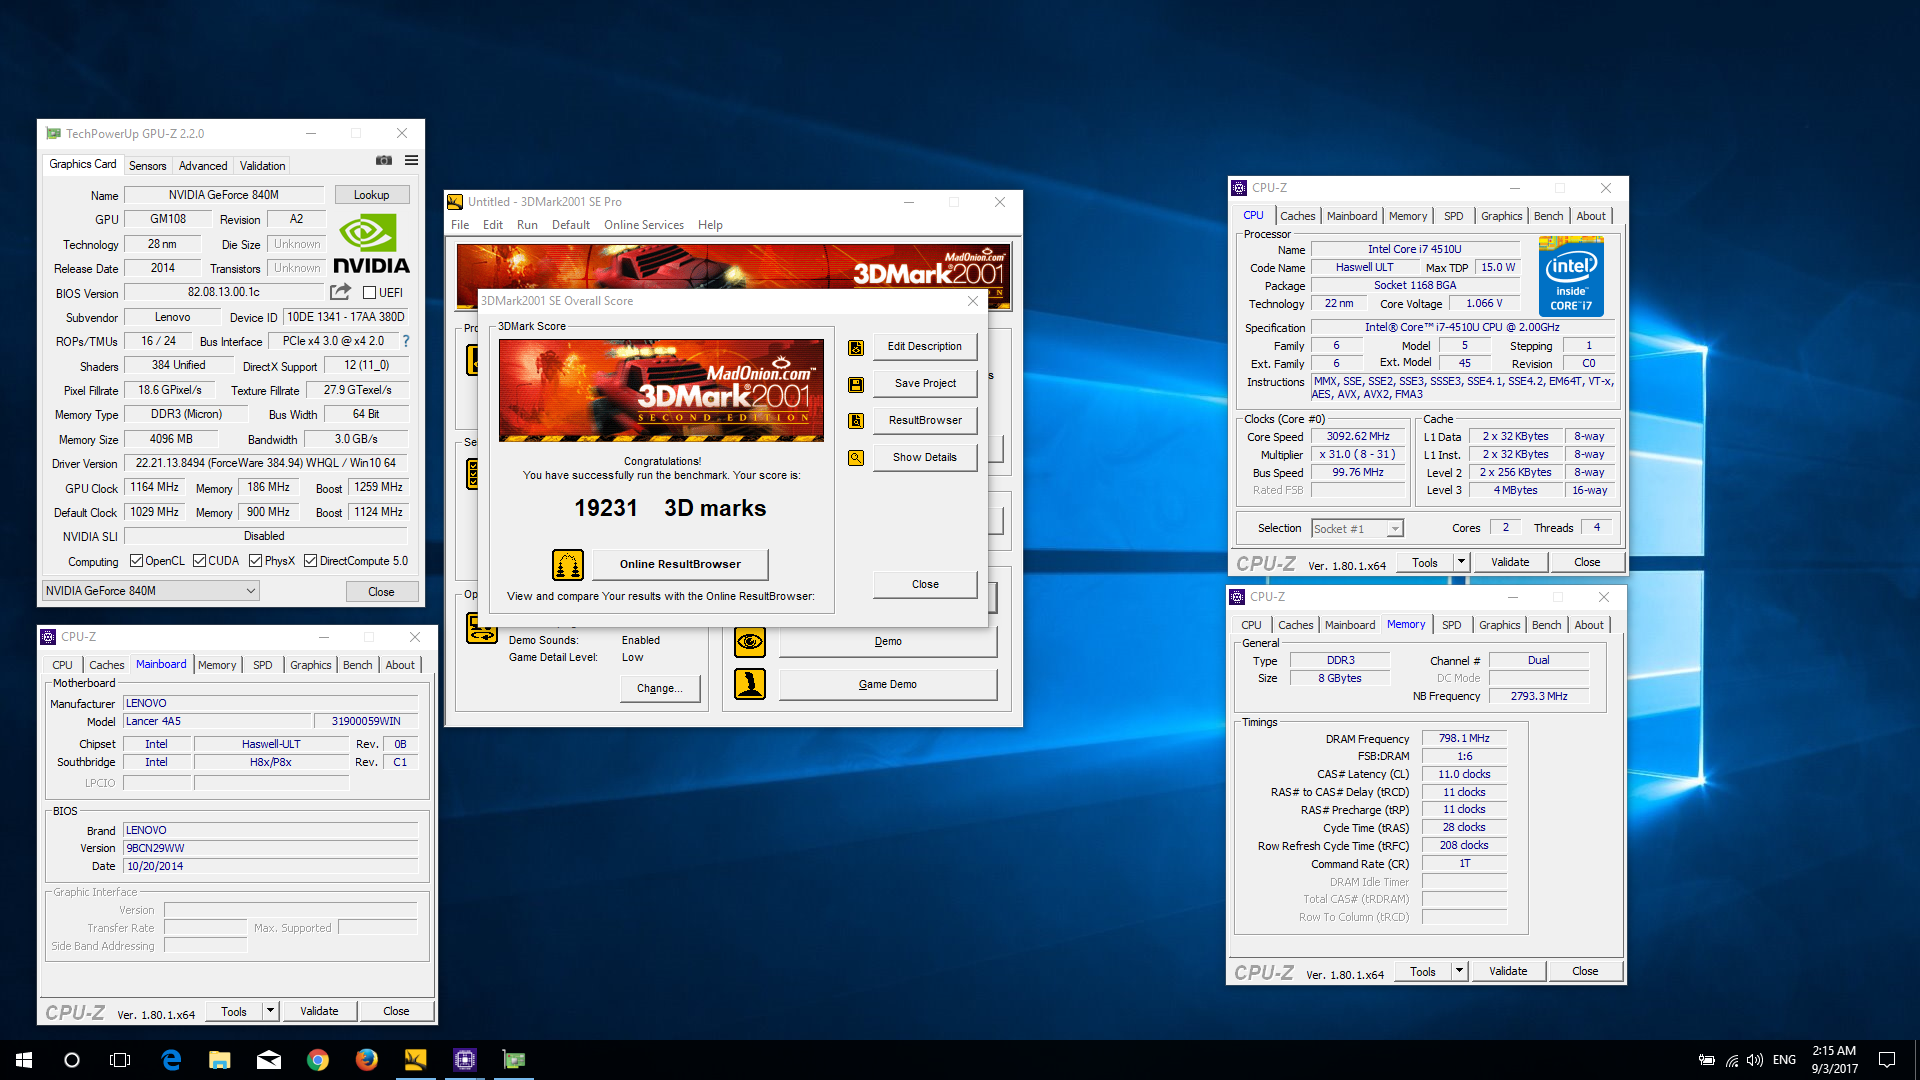Toggle the CUDA checkbox
Viewport: 1920px width, 1080px height.
pyautogui.click(x=200, y=561)
